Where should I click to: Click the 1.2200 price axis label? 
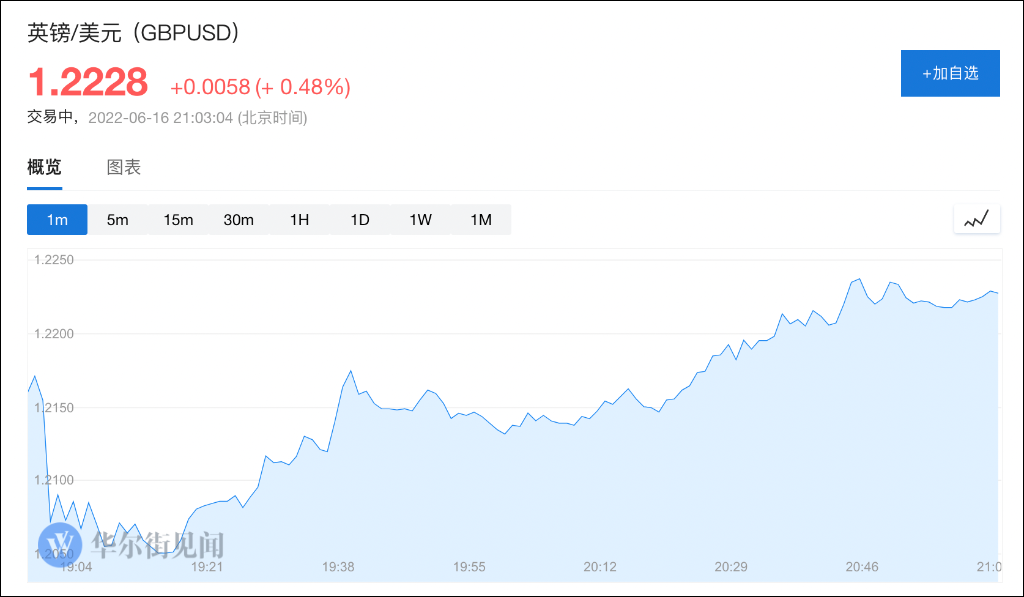click(55, 334)
